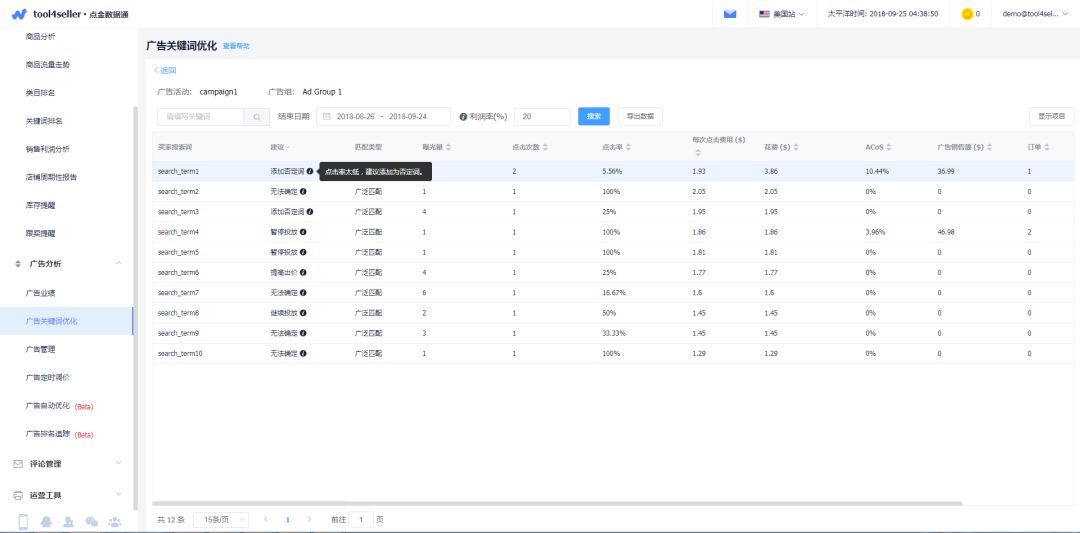Click the WeChat icon at sidebar bottom
1080x533 pixels.
92,521
